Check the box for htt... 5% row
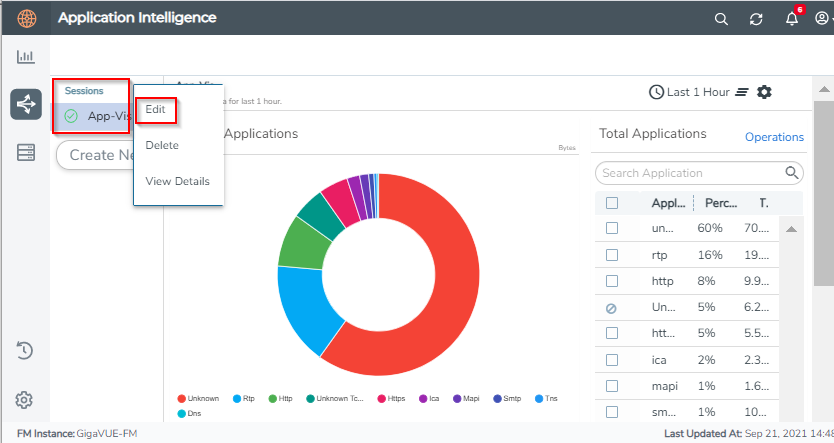This screenshot has width=834, height=443. pos(612,333)
